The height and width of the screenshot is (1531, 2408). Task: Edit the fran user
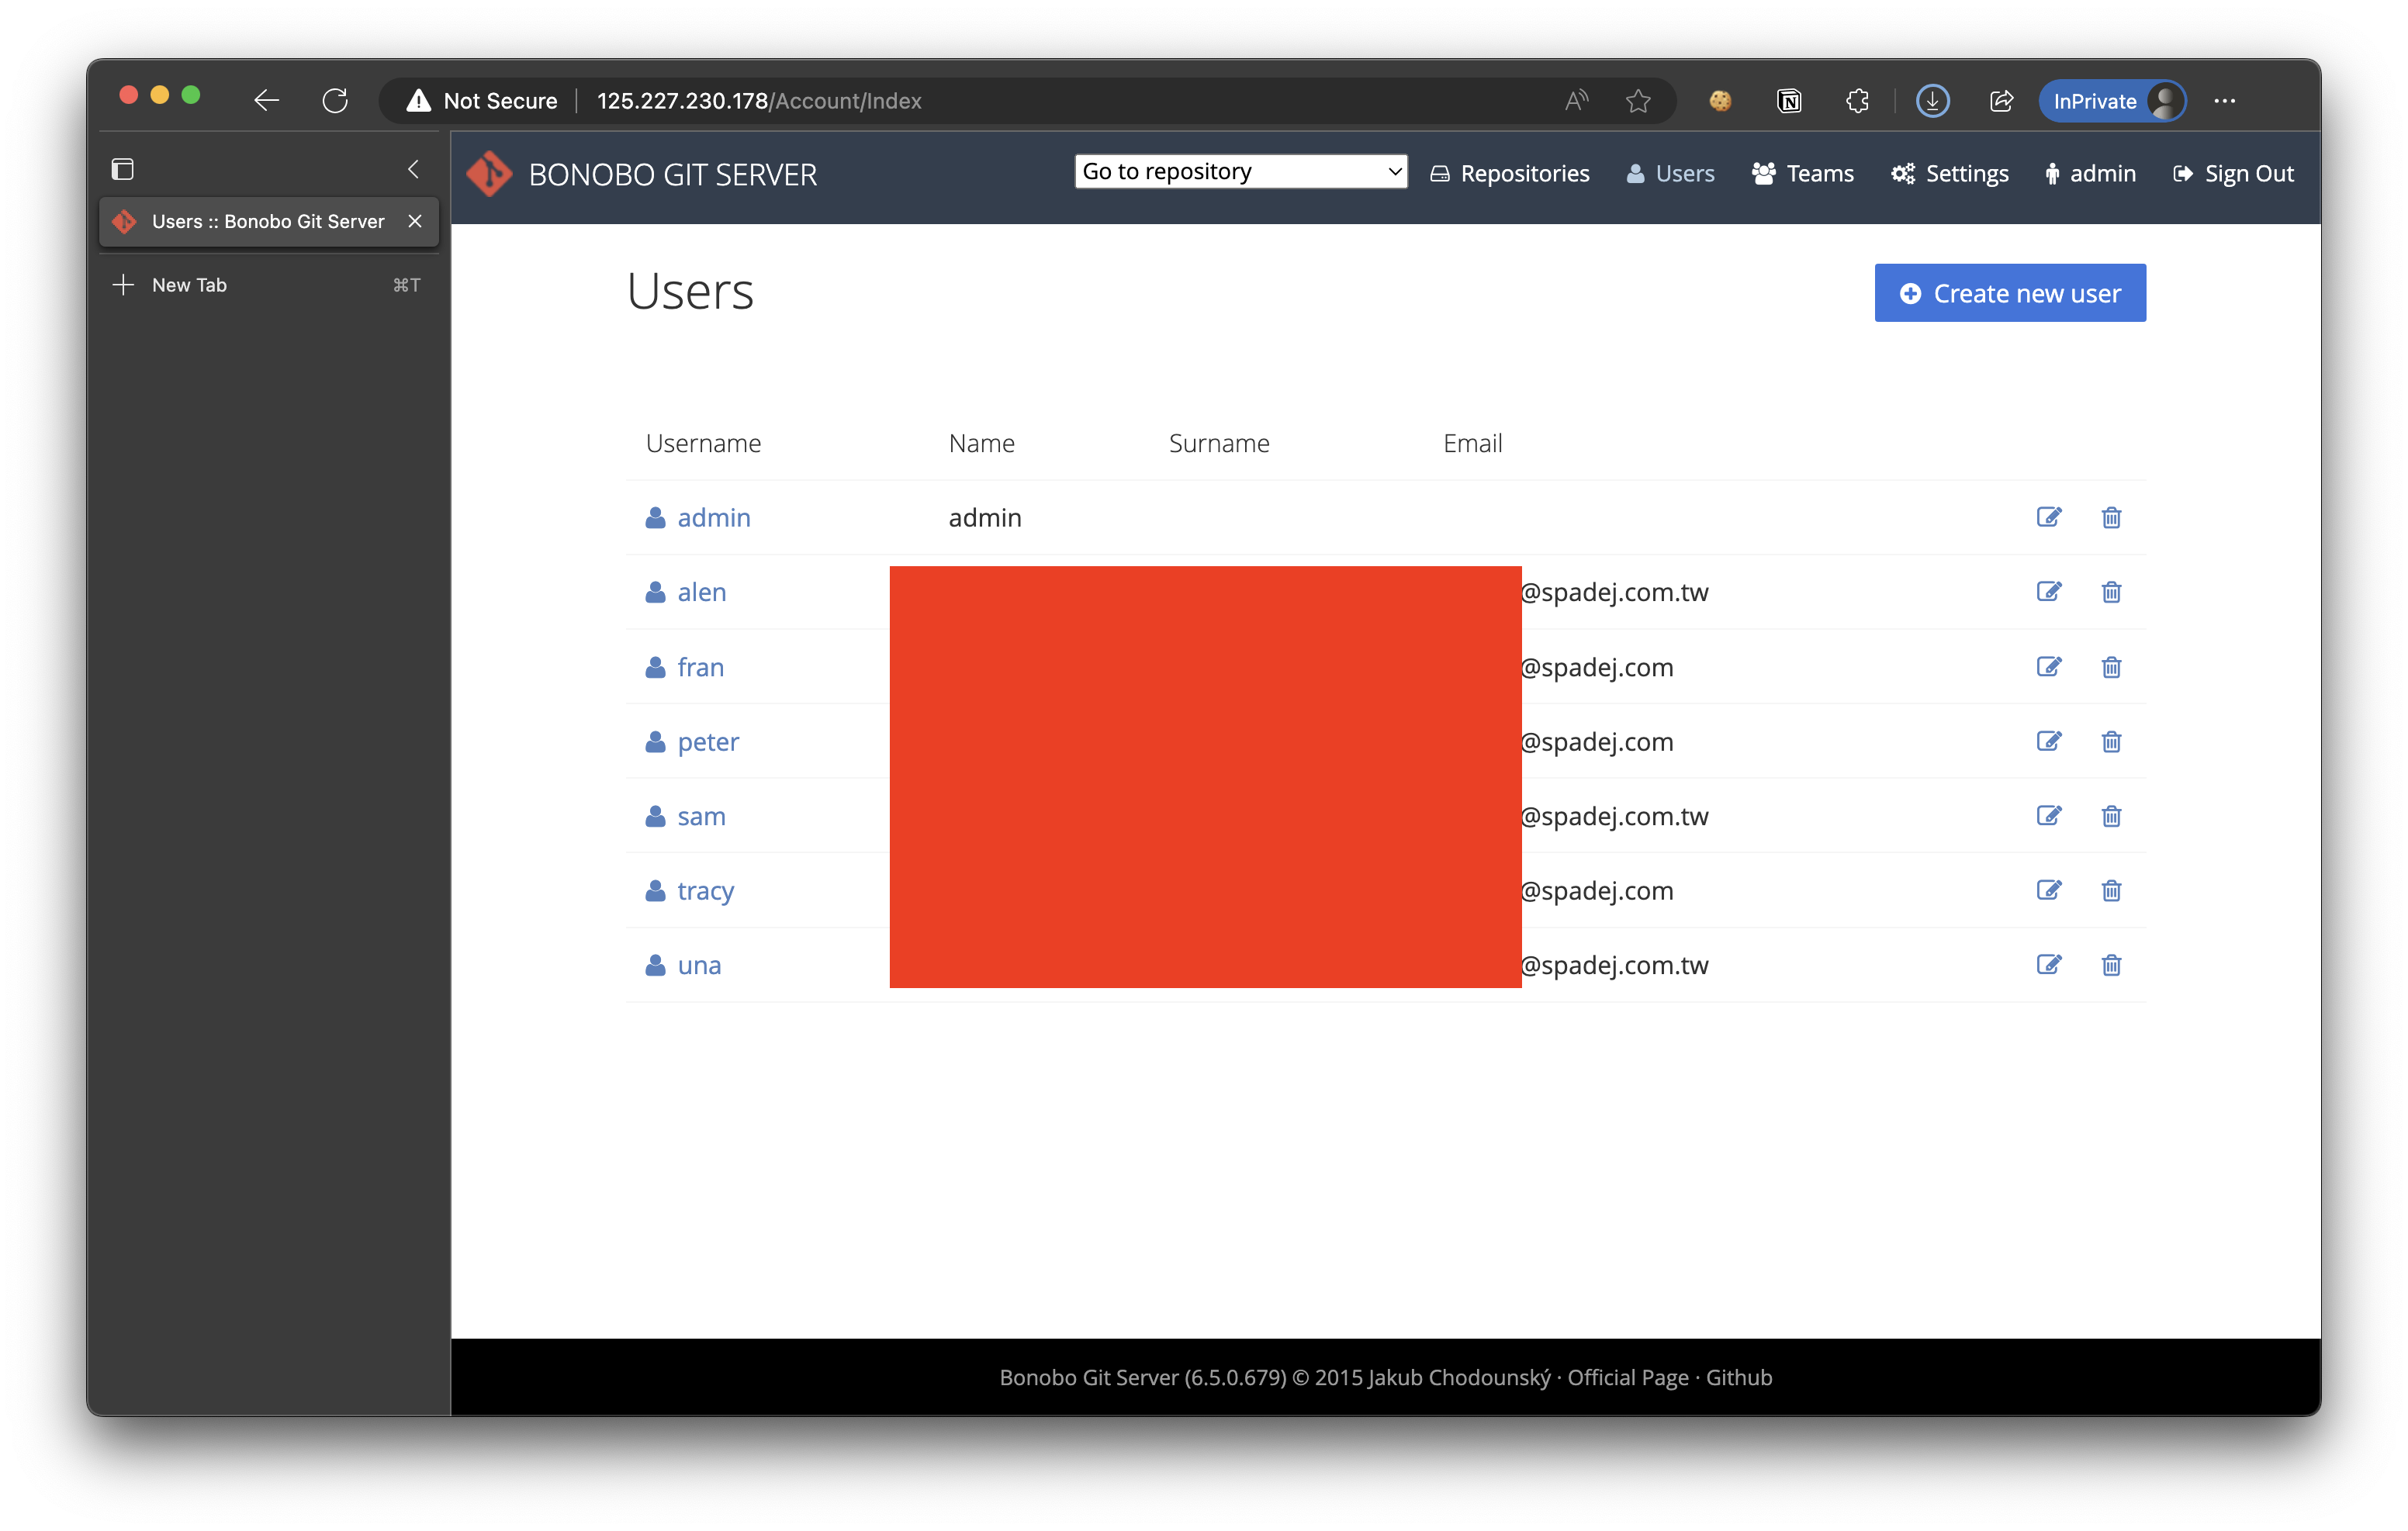pos(2048,666)
